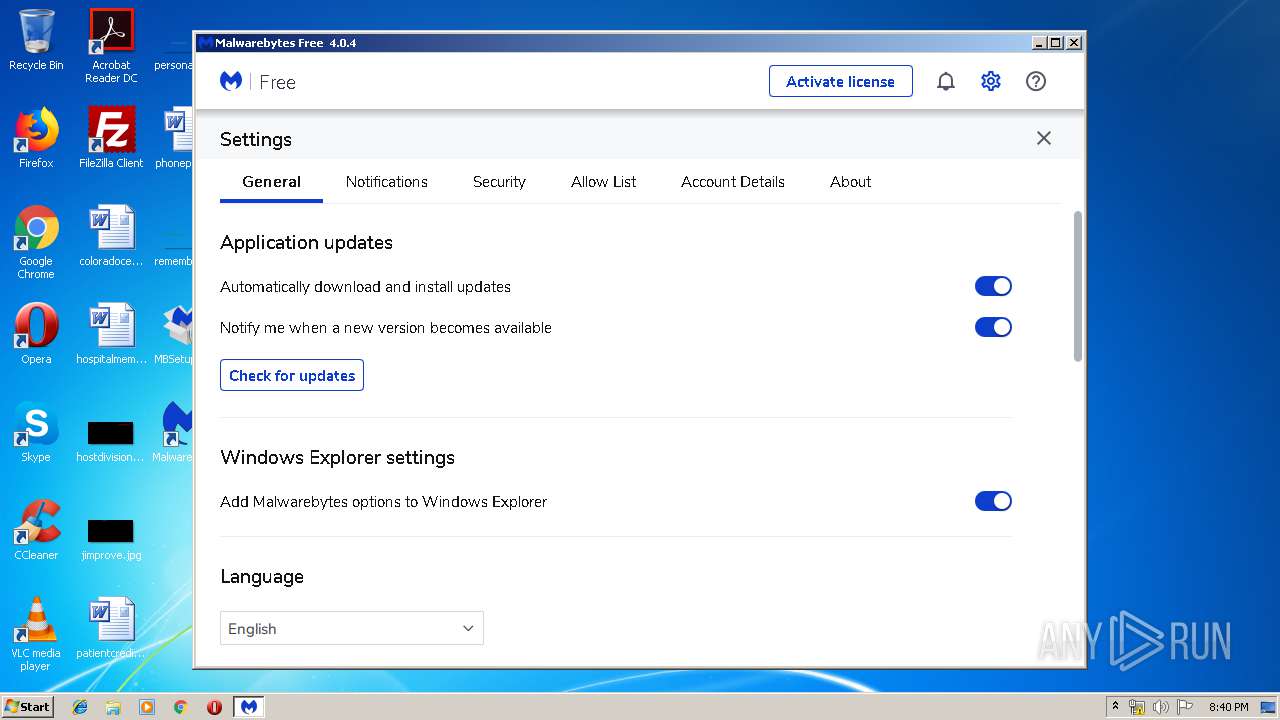The height and width of the screenshot is (720, 1280).
Task: Click the network tray icon
Action: coord(1138,707)
